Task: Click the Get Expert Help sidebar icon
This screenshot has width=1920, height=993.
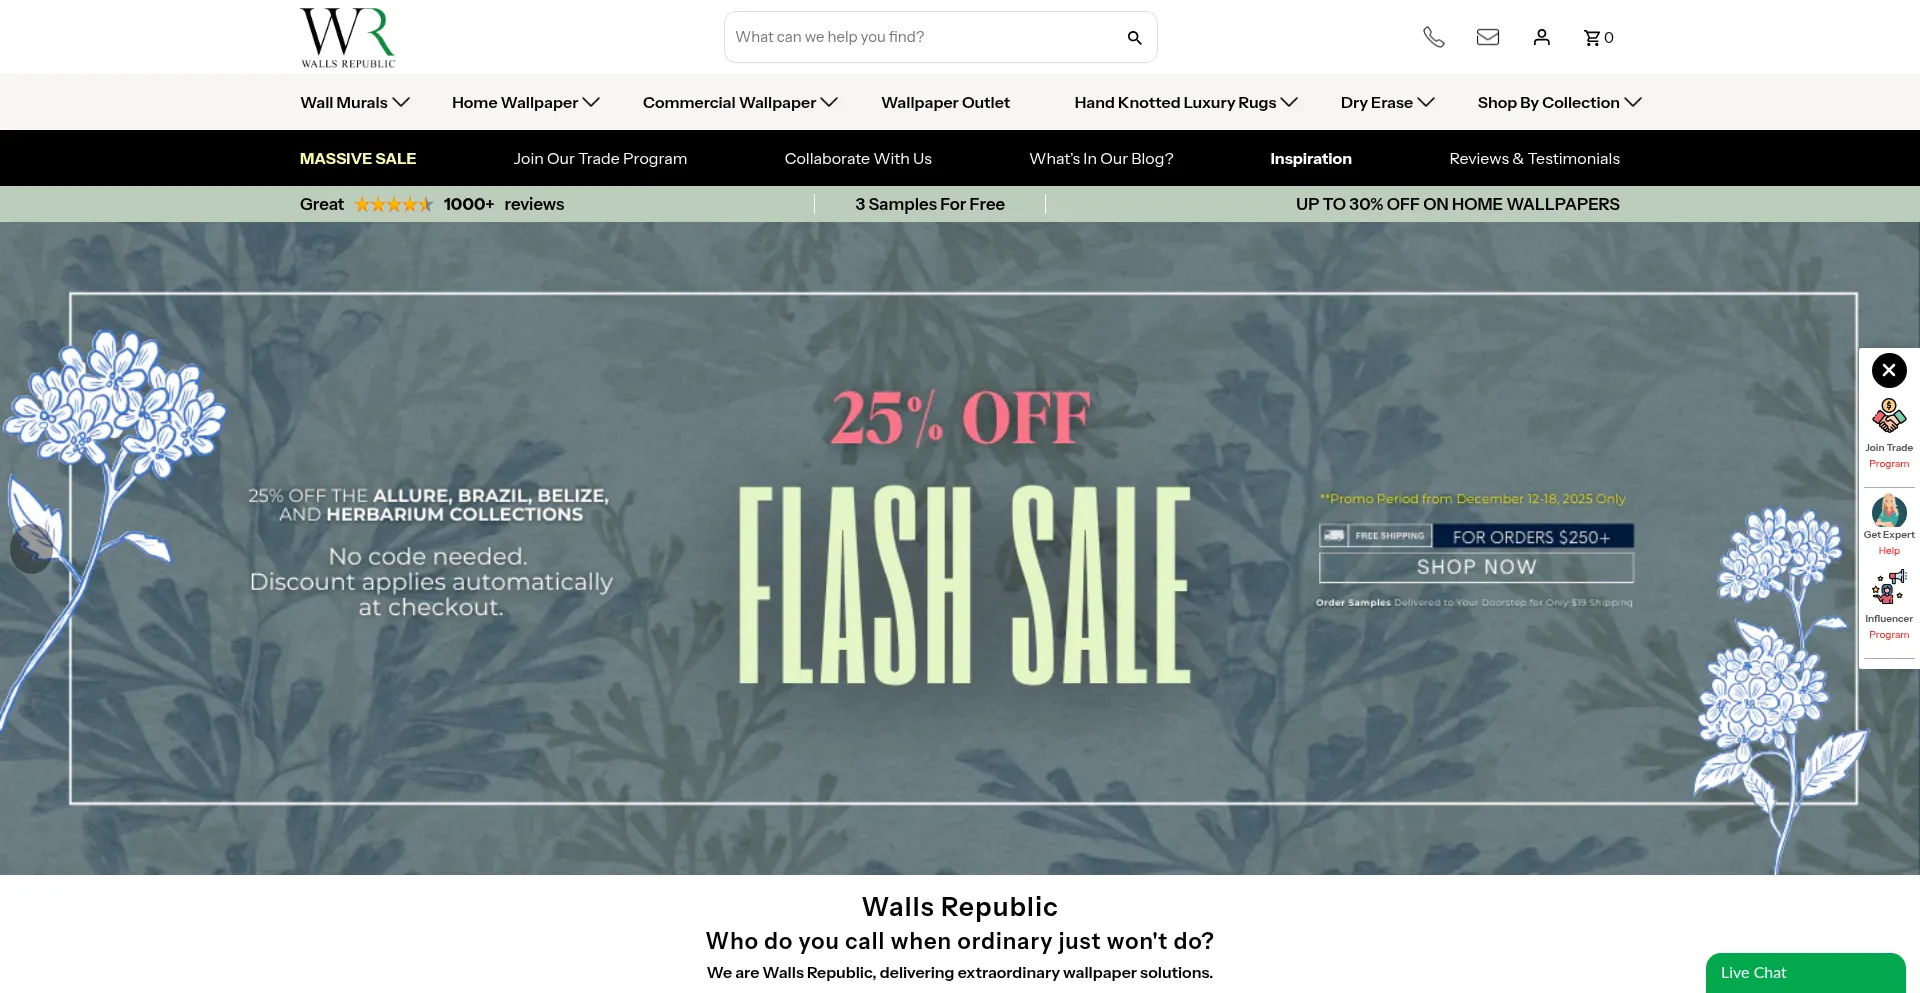Action: coord(1889,524)
